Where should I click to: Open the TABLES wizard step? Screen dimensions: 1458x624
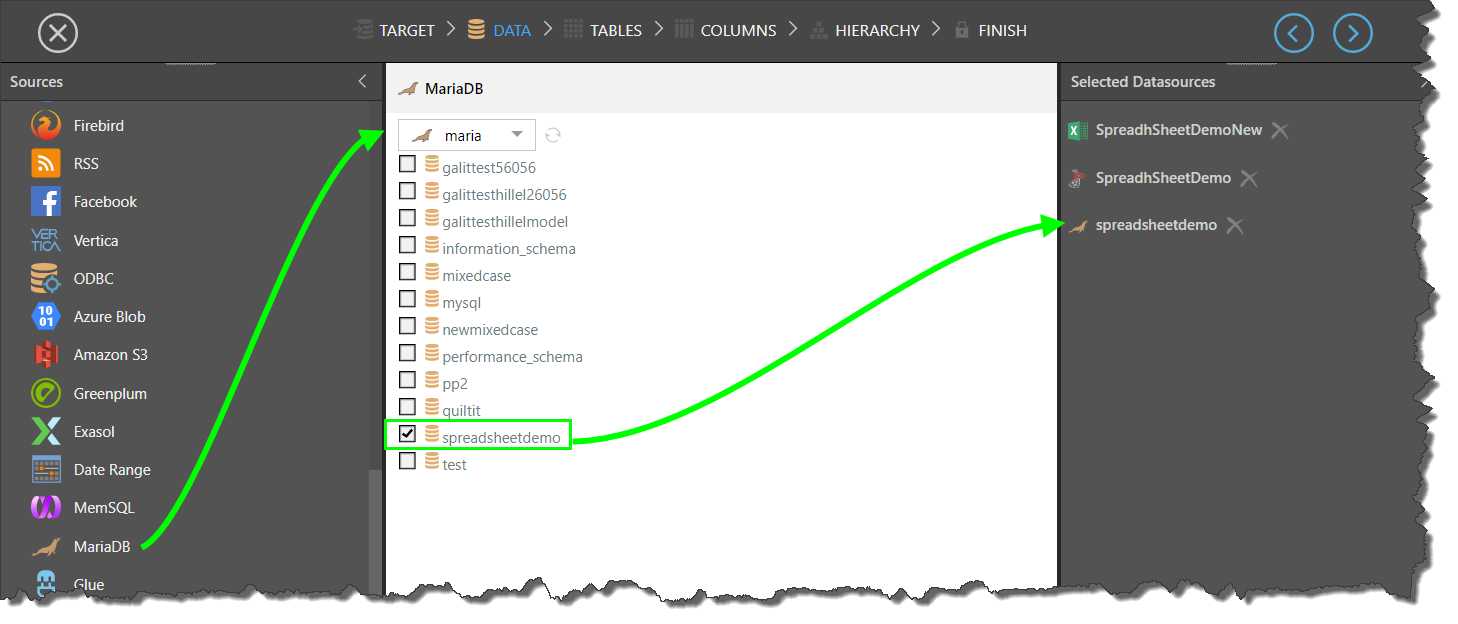[x=603, y=31]
